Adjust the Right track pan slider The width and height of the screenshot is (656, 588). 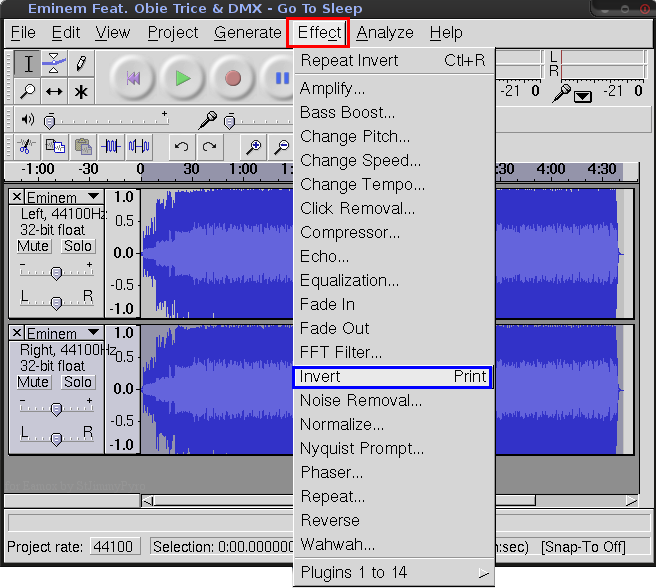[x=56, y=439]
